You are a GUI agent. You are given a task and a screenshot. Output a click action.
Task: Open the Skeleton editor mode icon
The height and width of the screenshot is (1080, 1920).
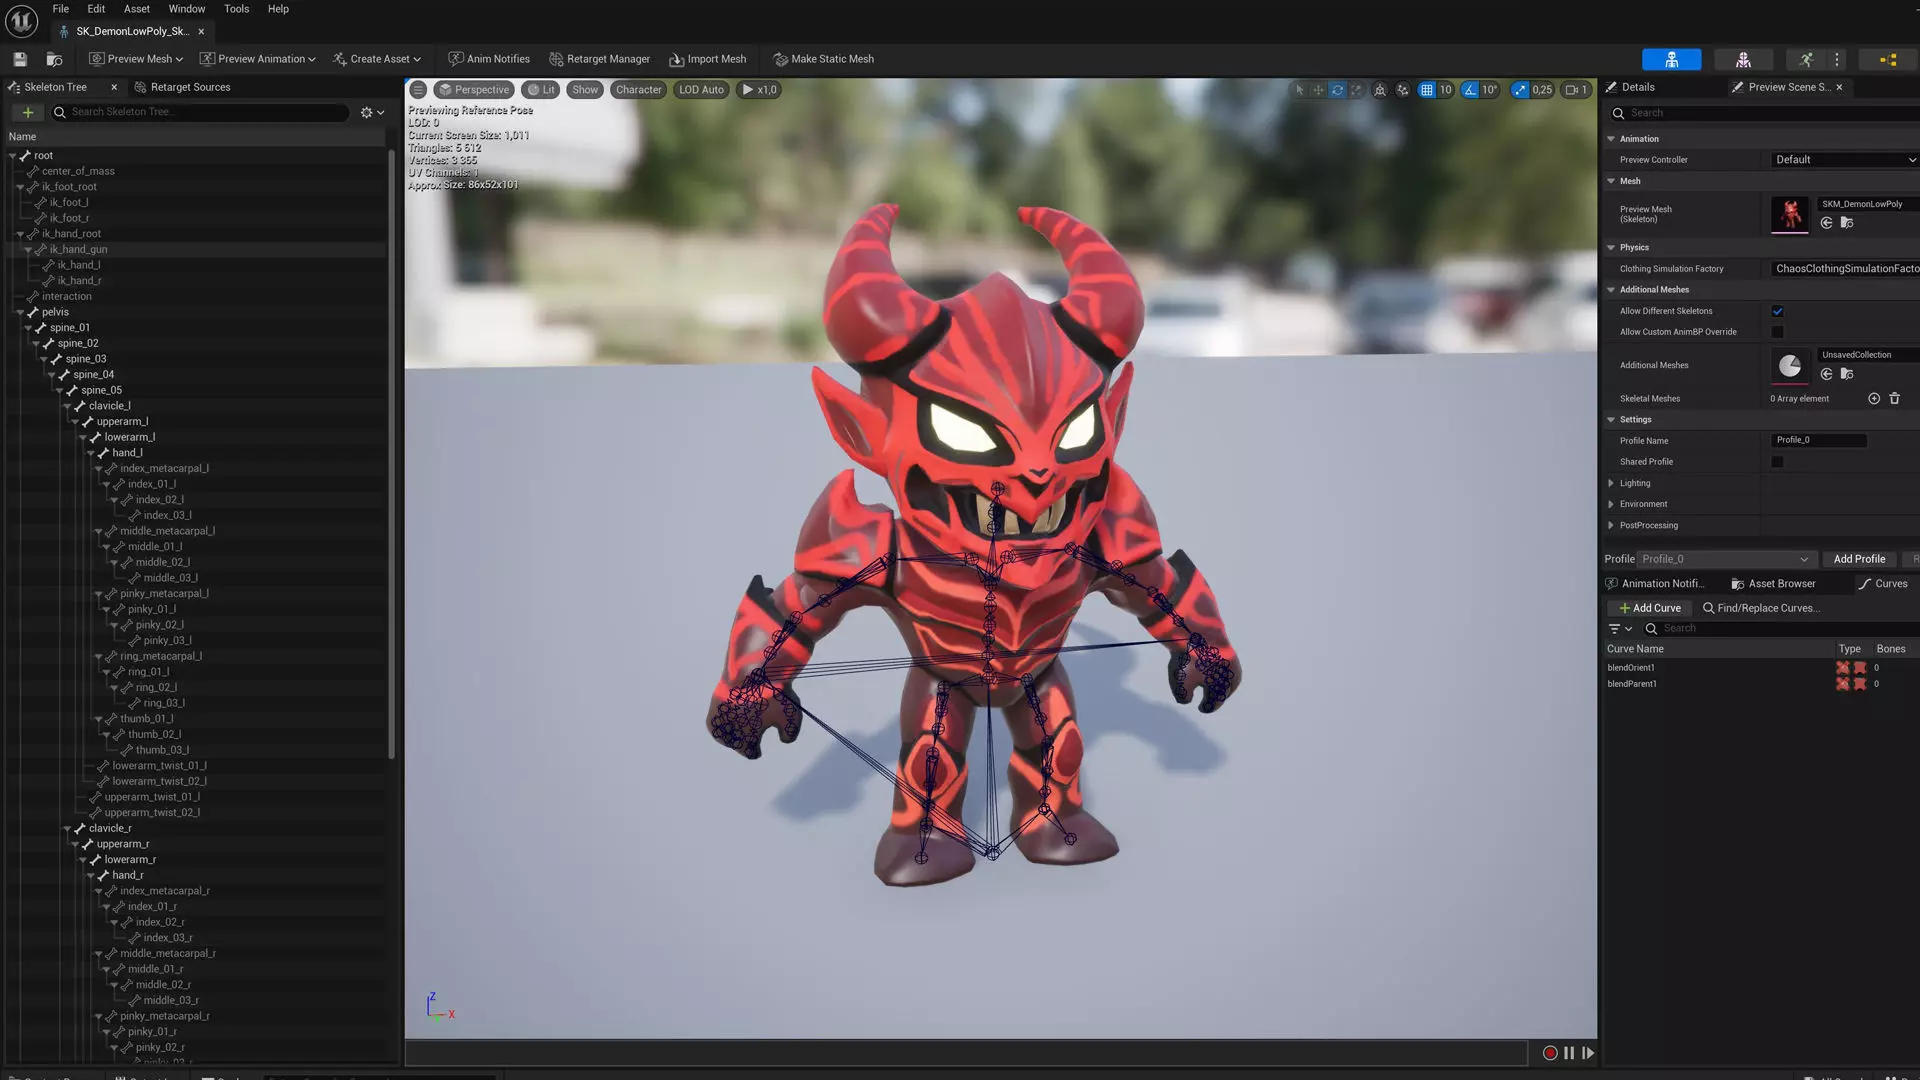click(1671, 60)
